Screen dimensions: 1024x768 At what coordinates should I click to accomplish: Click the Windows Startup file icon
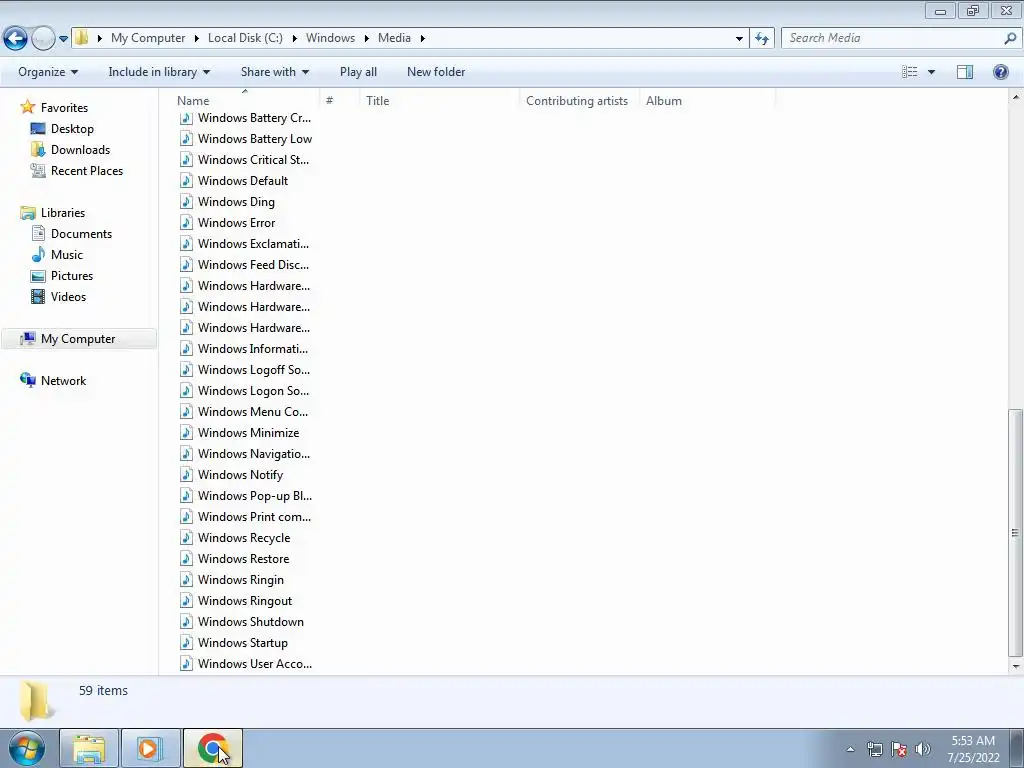186,642
